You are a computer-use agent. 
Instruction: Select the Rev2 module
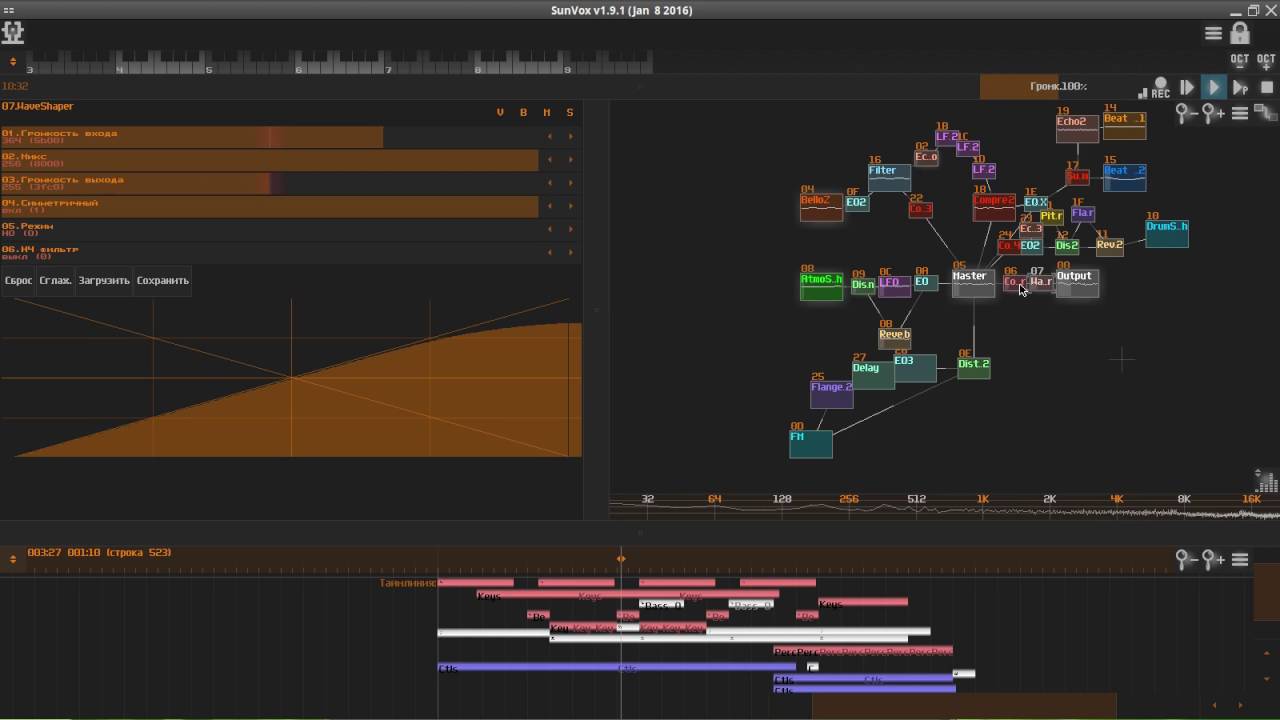(x=1109, y=247)
